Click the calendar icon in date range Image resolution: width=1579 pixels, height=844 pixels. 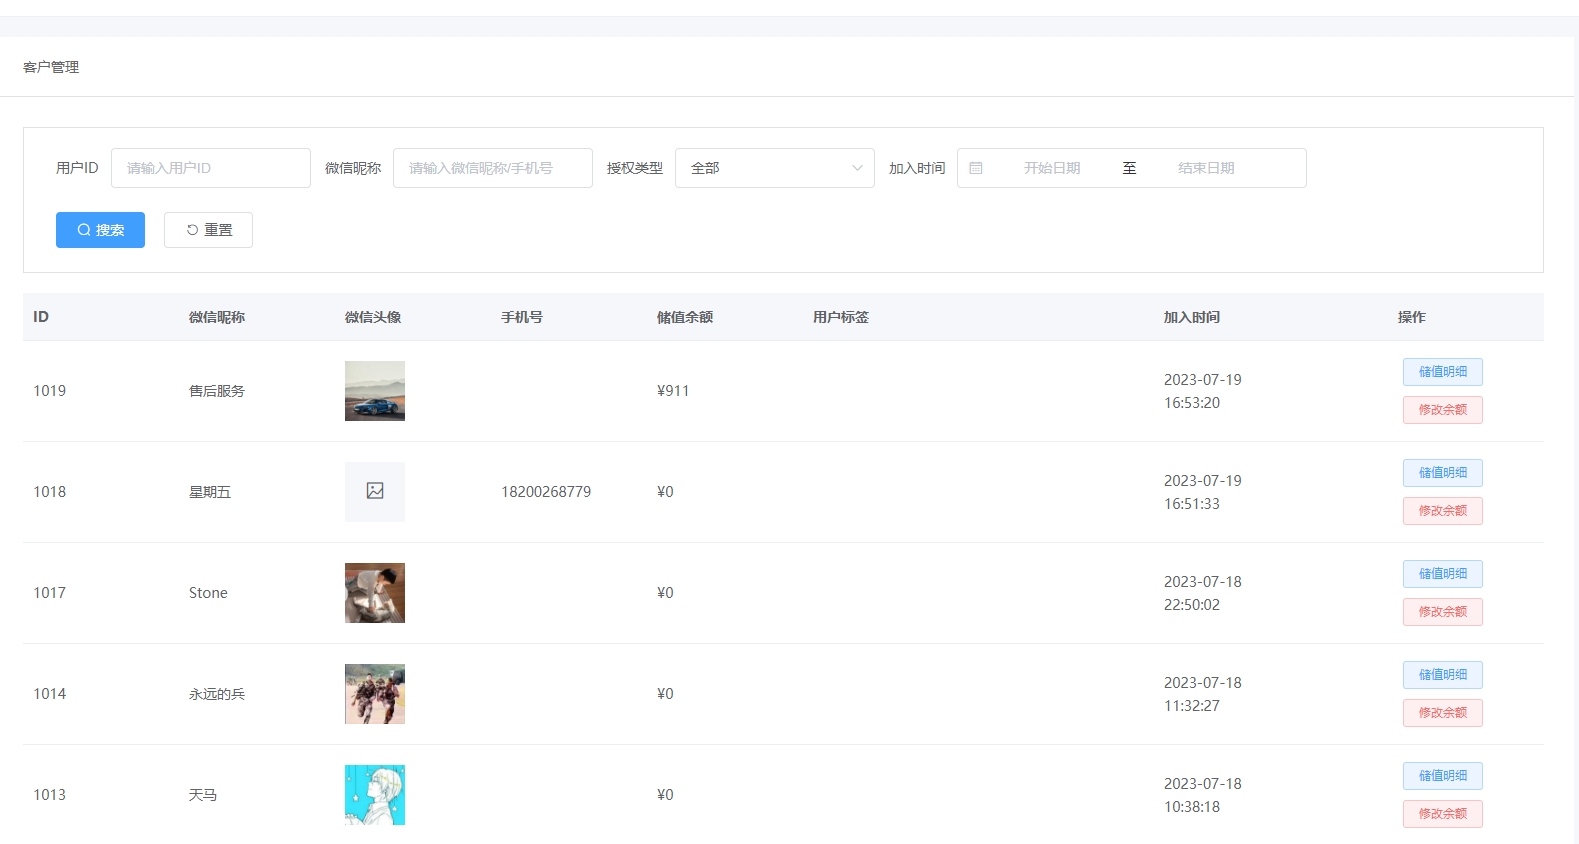tap(976, 168)
